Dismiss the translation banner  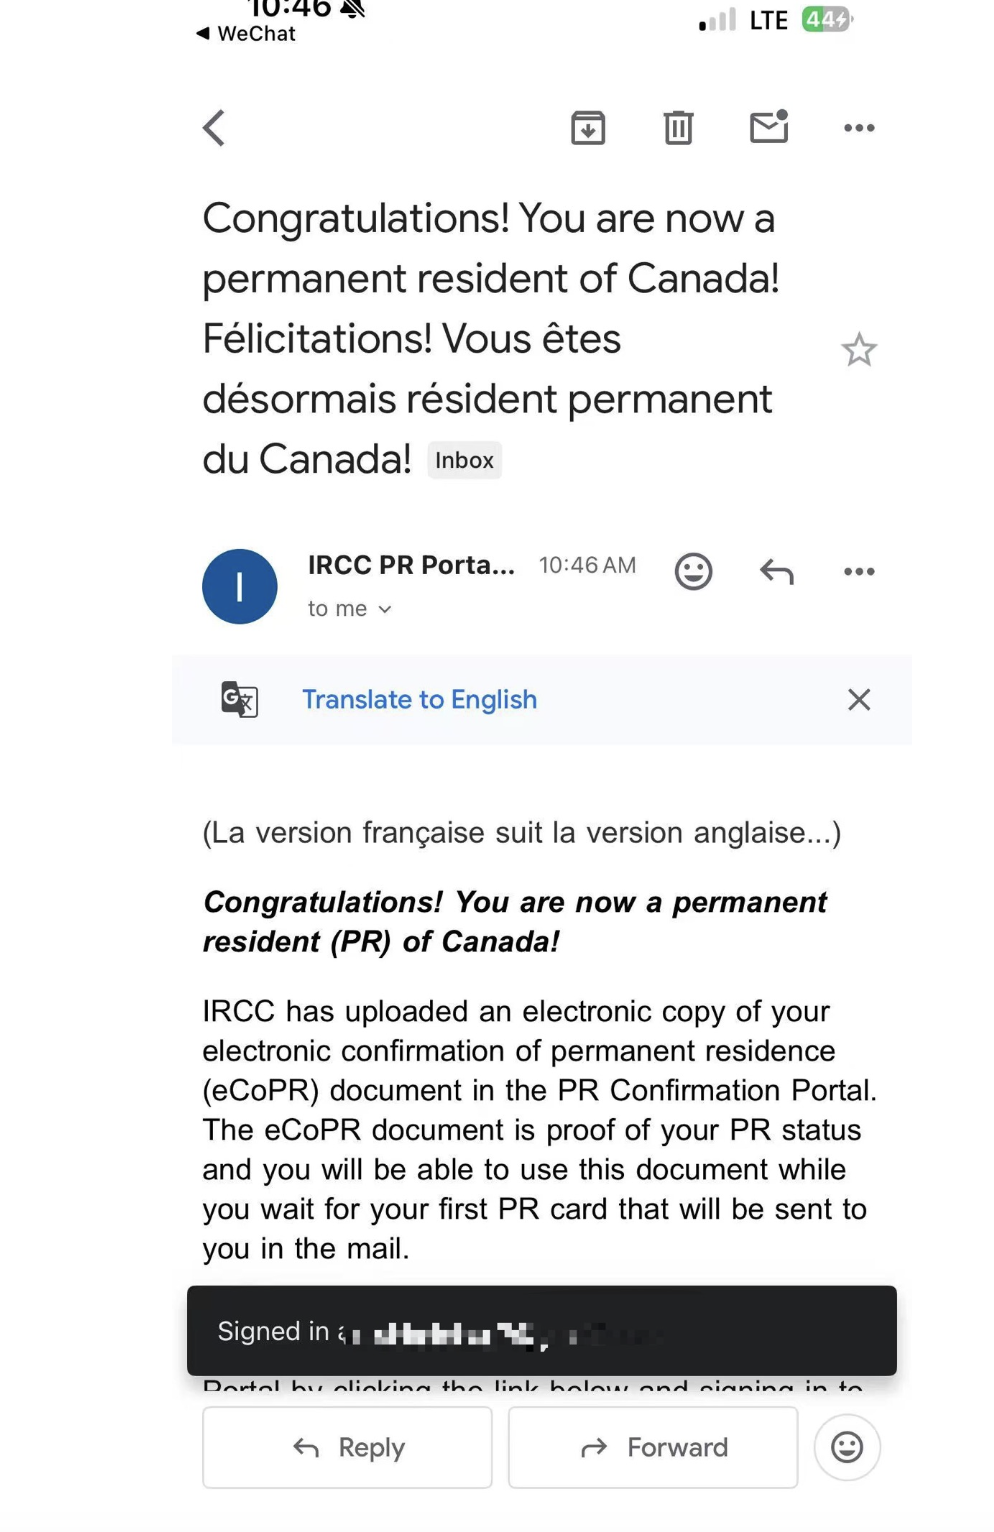[859, 700]
